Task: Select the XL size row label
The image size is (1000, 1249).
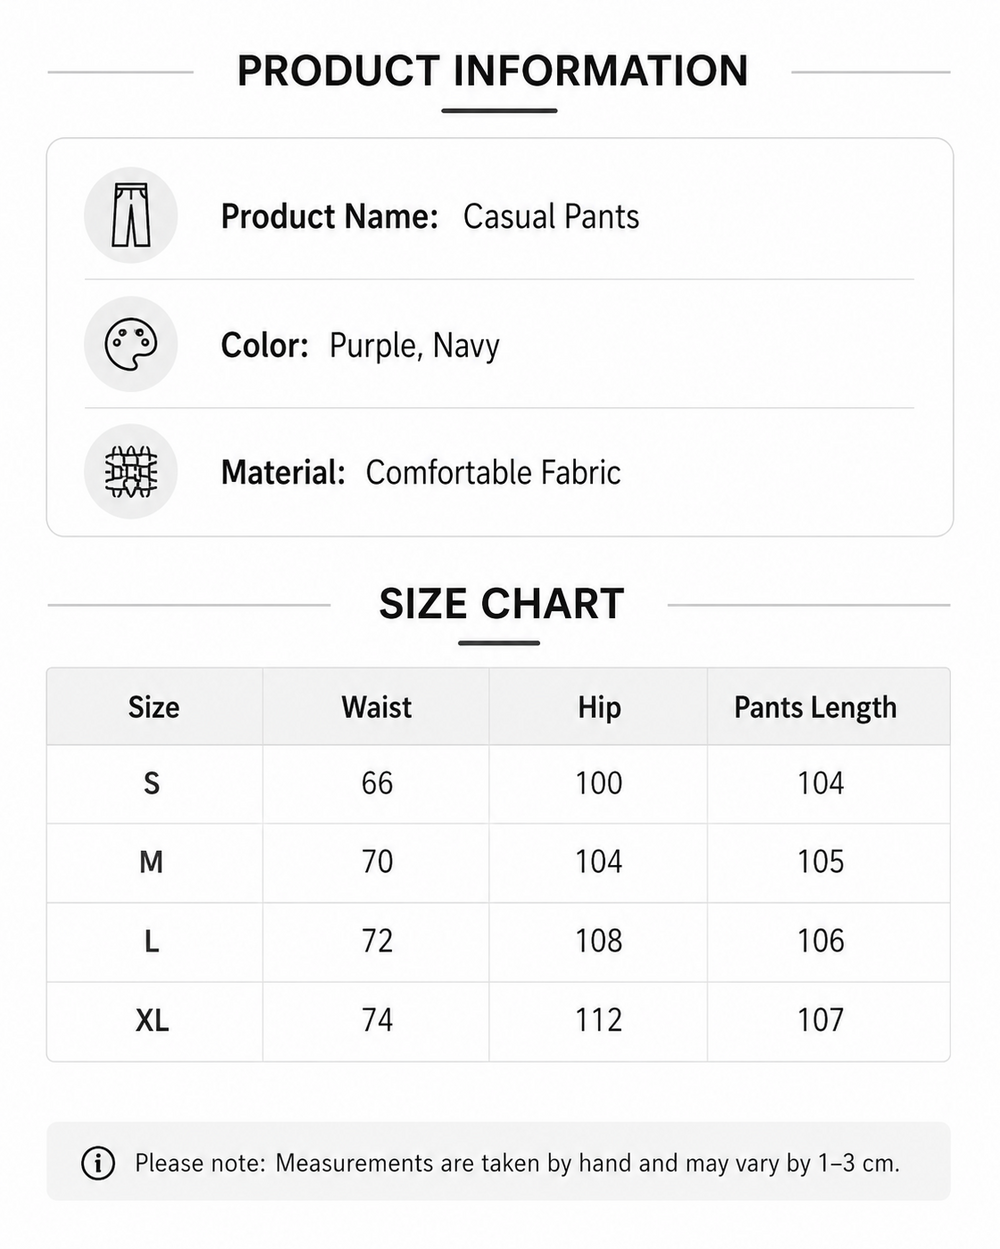Action: click(152, 1020)
